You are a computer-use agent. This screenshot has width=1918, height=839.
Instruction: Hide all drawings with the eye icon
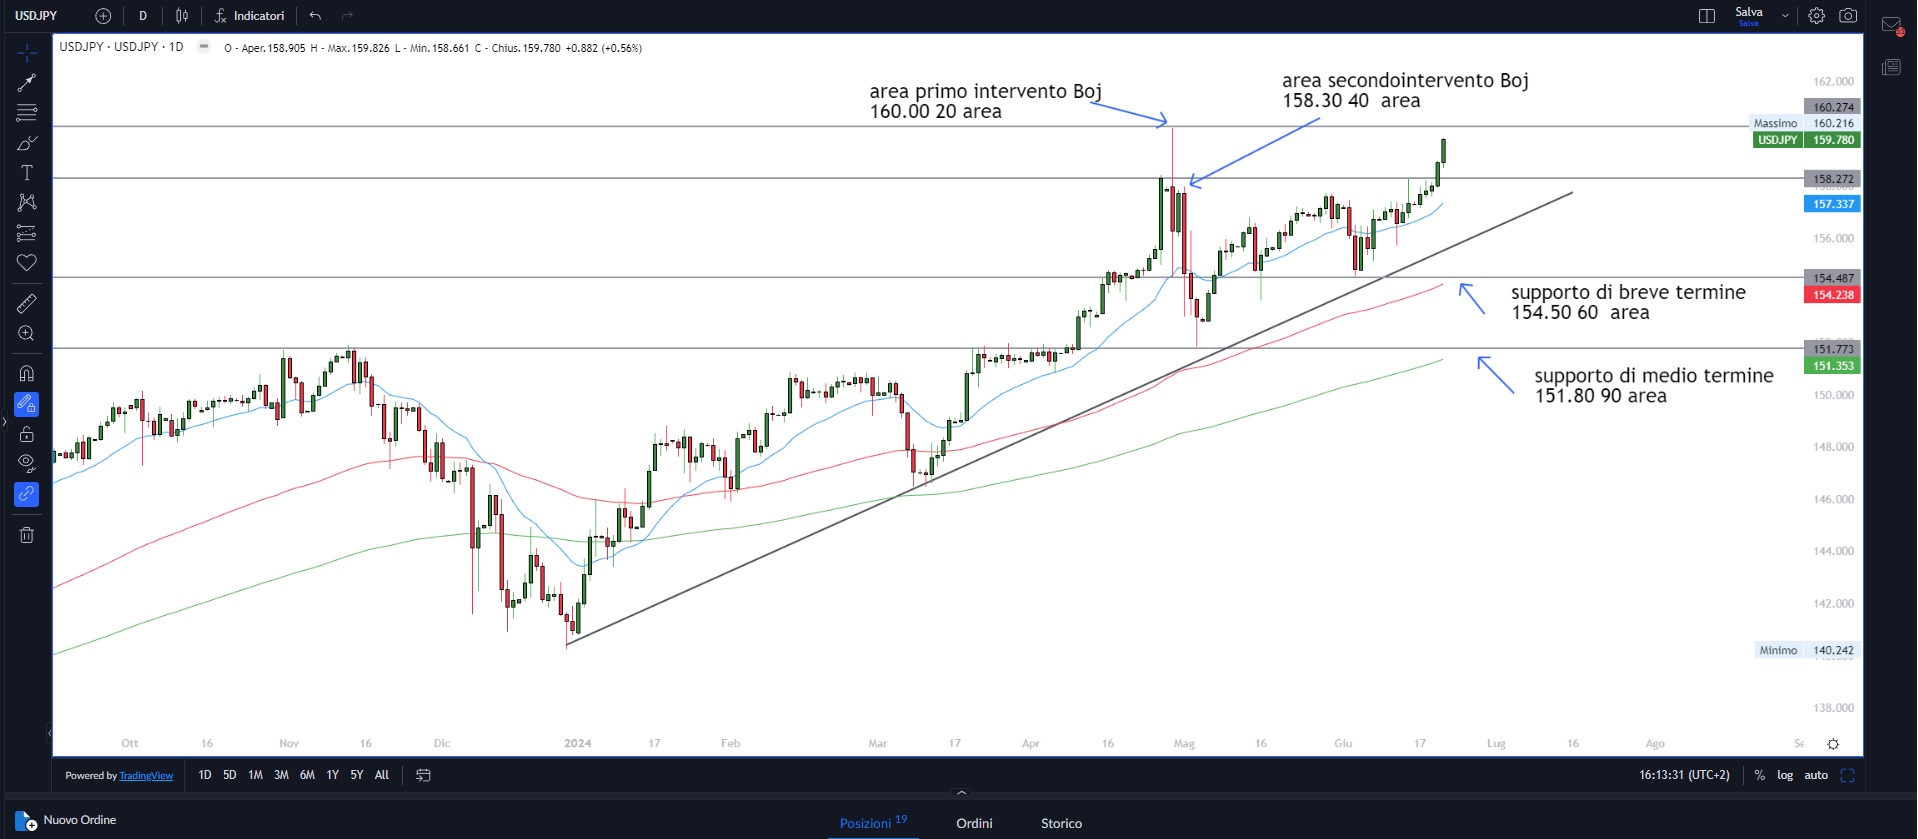(27, 462)
